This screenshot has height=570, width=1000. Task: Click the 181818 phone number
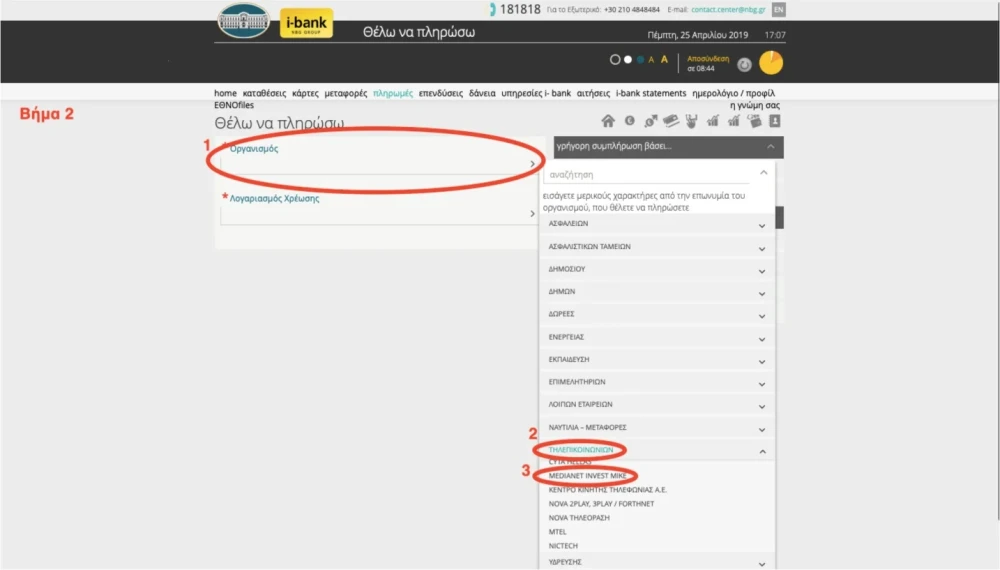pyautogui.click(x=520, y=10)
